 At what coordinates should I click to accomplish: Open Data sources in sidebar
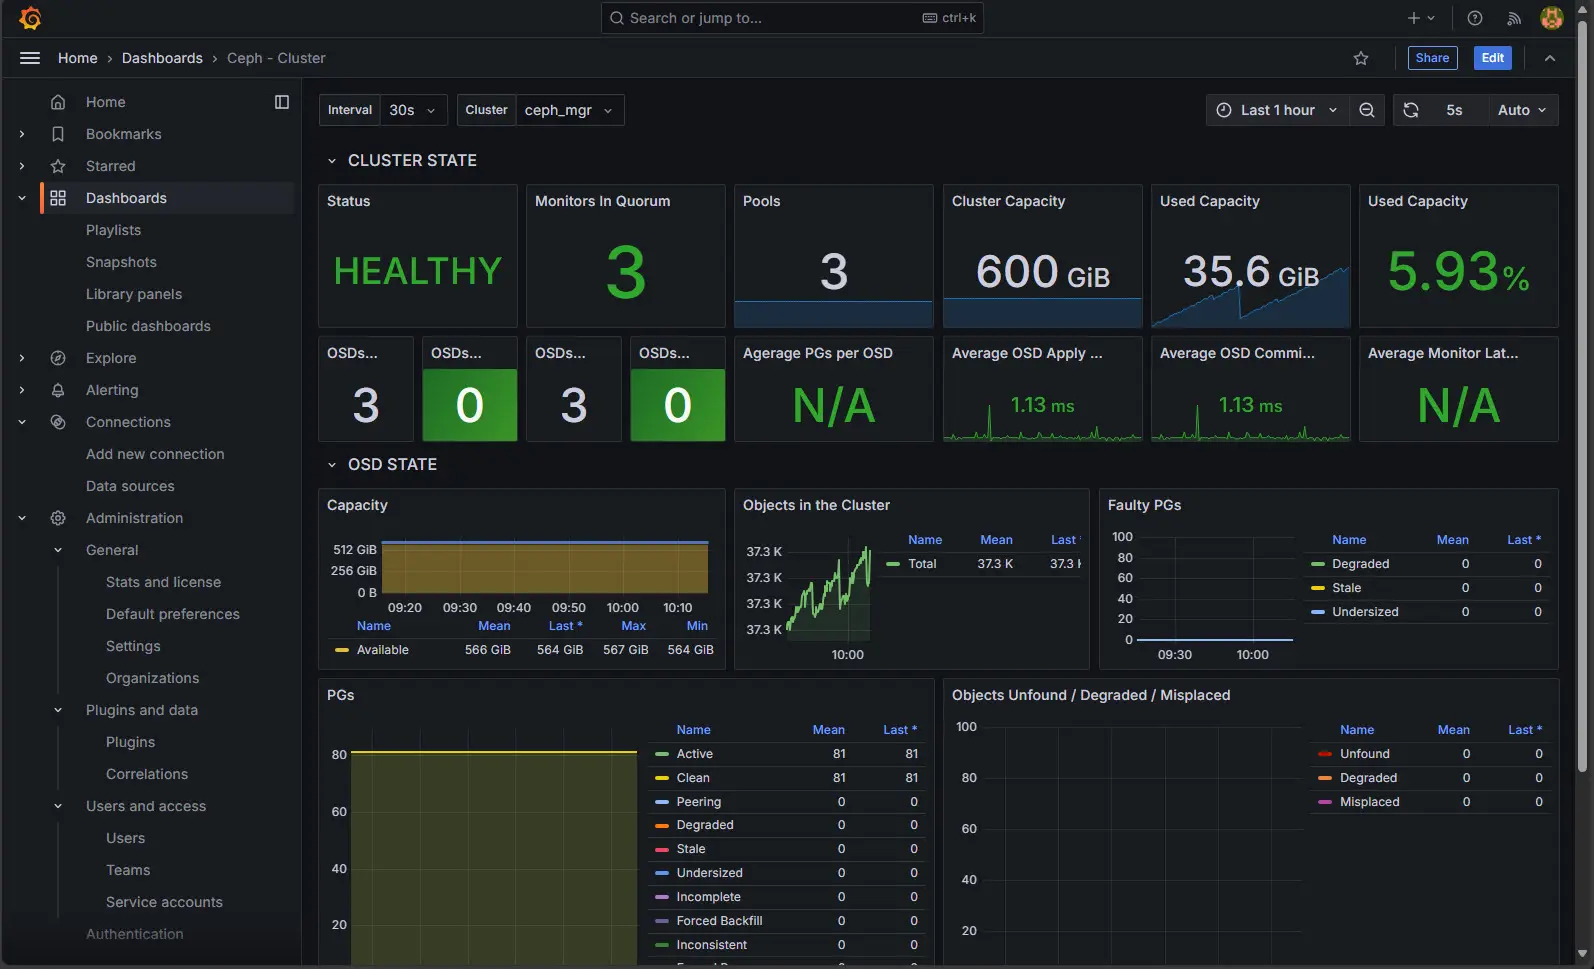pyautogui.click(x=130, y=486)
